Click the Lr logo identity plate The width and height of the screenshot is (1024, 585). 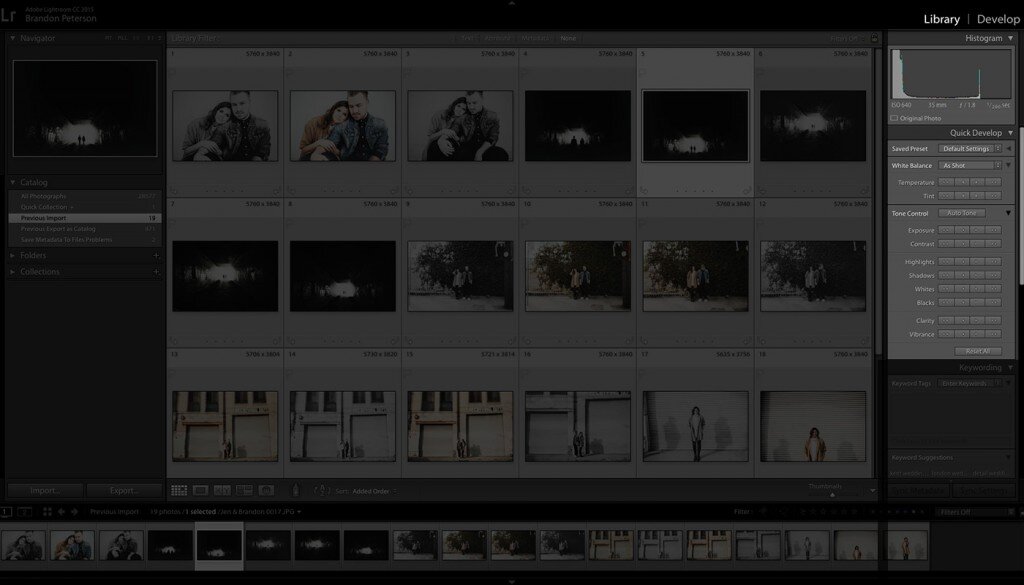click(x=8, y=14)
